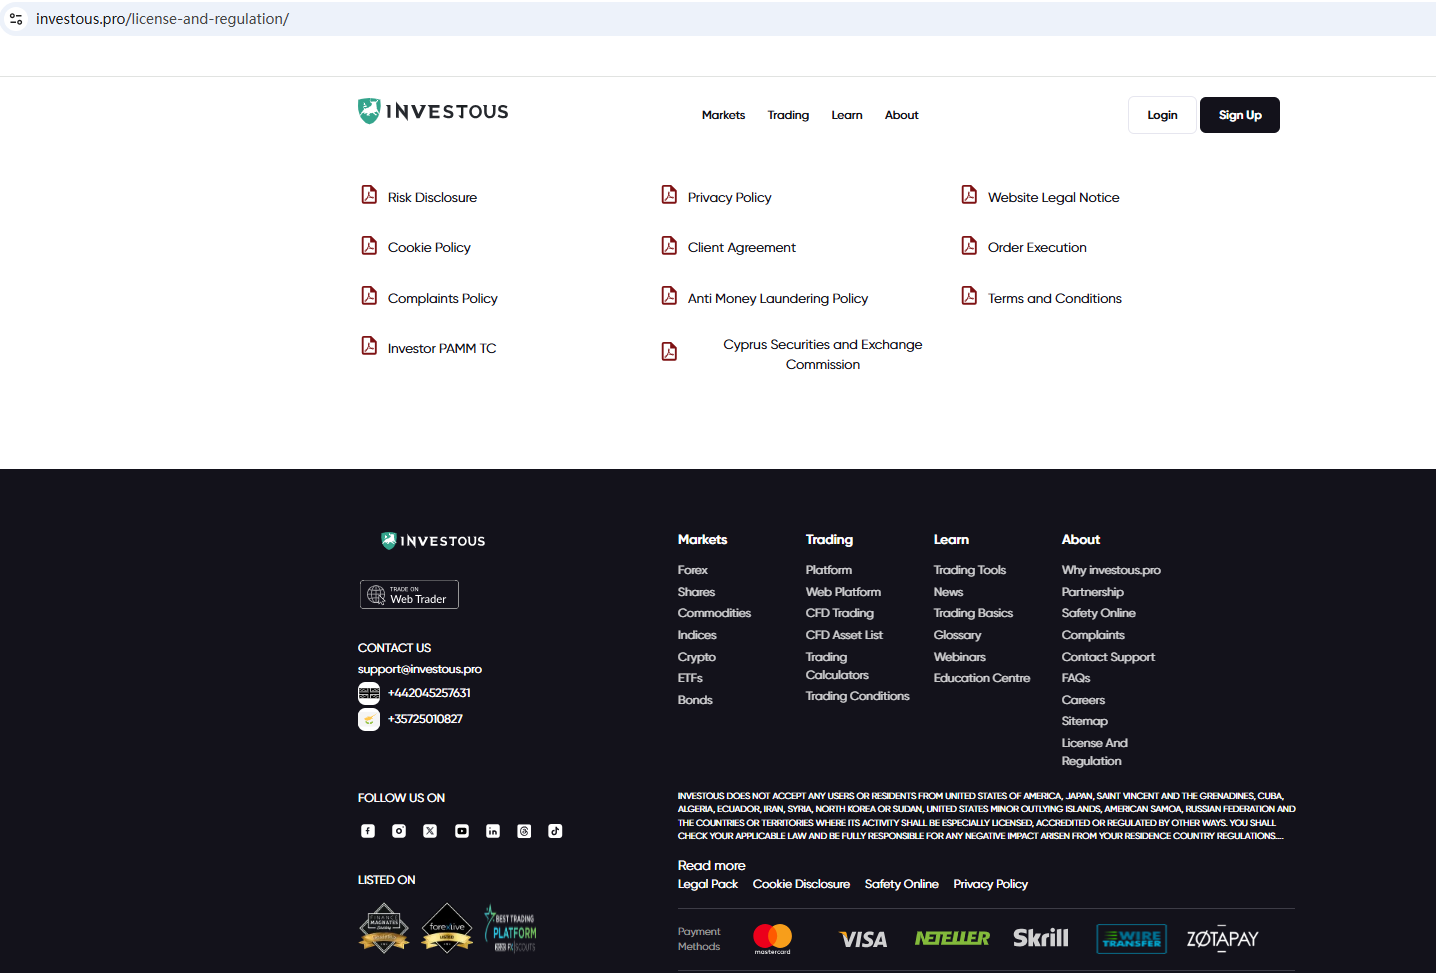
Task: Call the +35725010827 phone number
Action: pos(425,719)
